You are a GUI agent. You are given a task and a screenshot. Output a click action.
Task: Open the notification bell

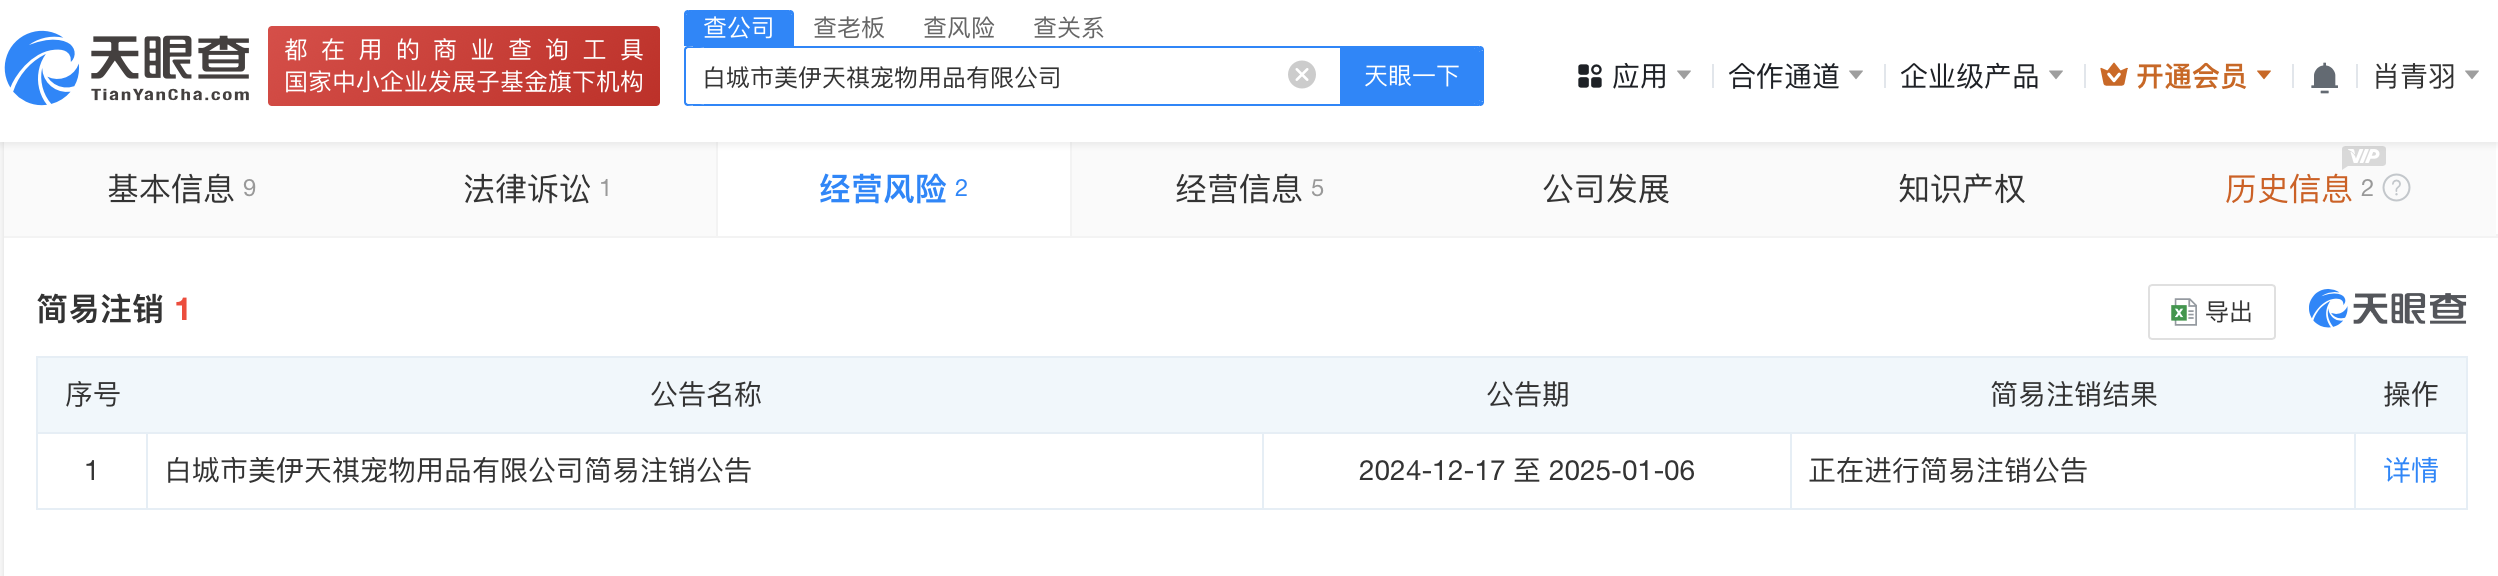coord(2324,77)
